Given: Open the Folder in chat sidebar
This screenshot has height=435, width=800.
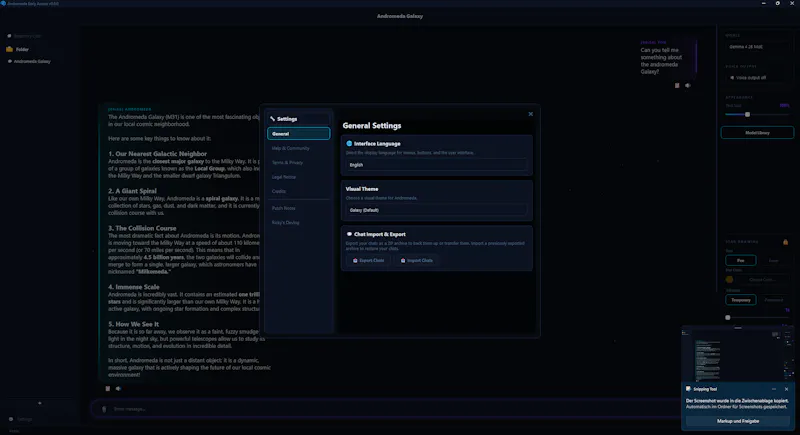Looking at the screenshot, I should [x=22, y=49].
